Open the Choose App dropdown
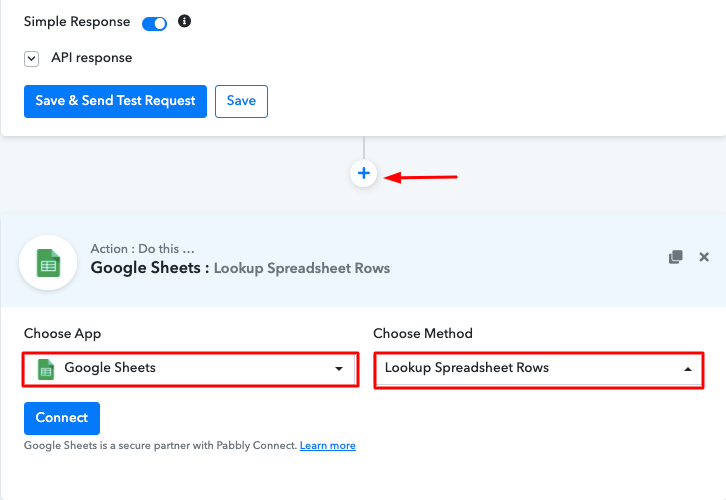The height and width of the screenshot is (500, 726). point(190,369)
